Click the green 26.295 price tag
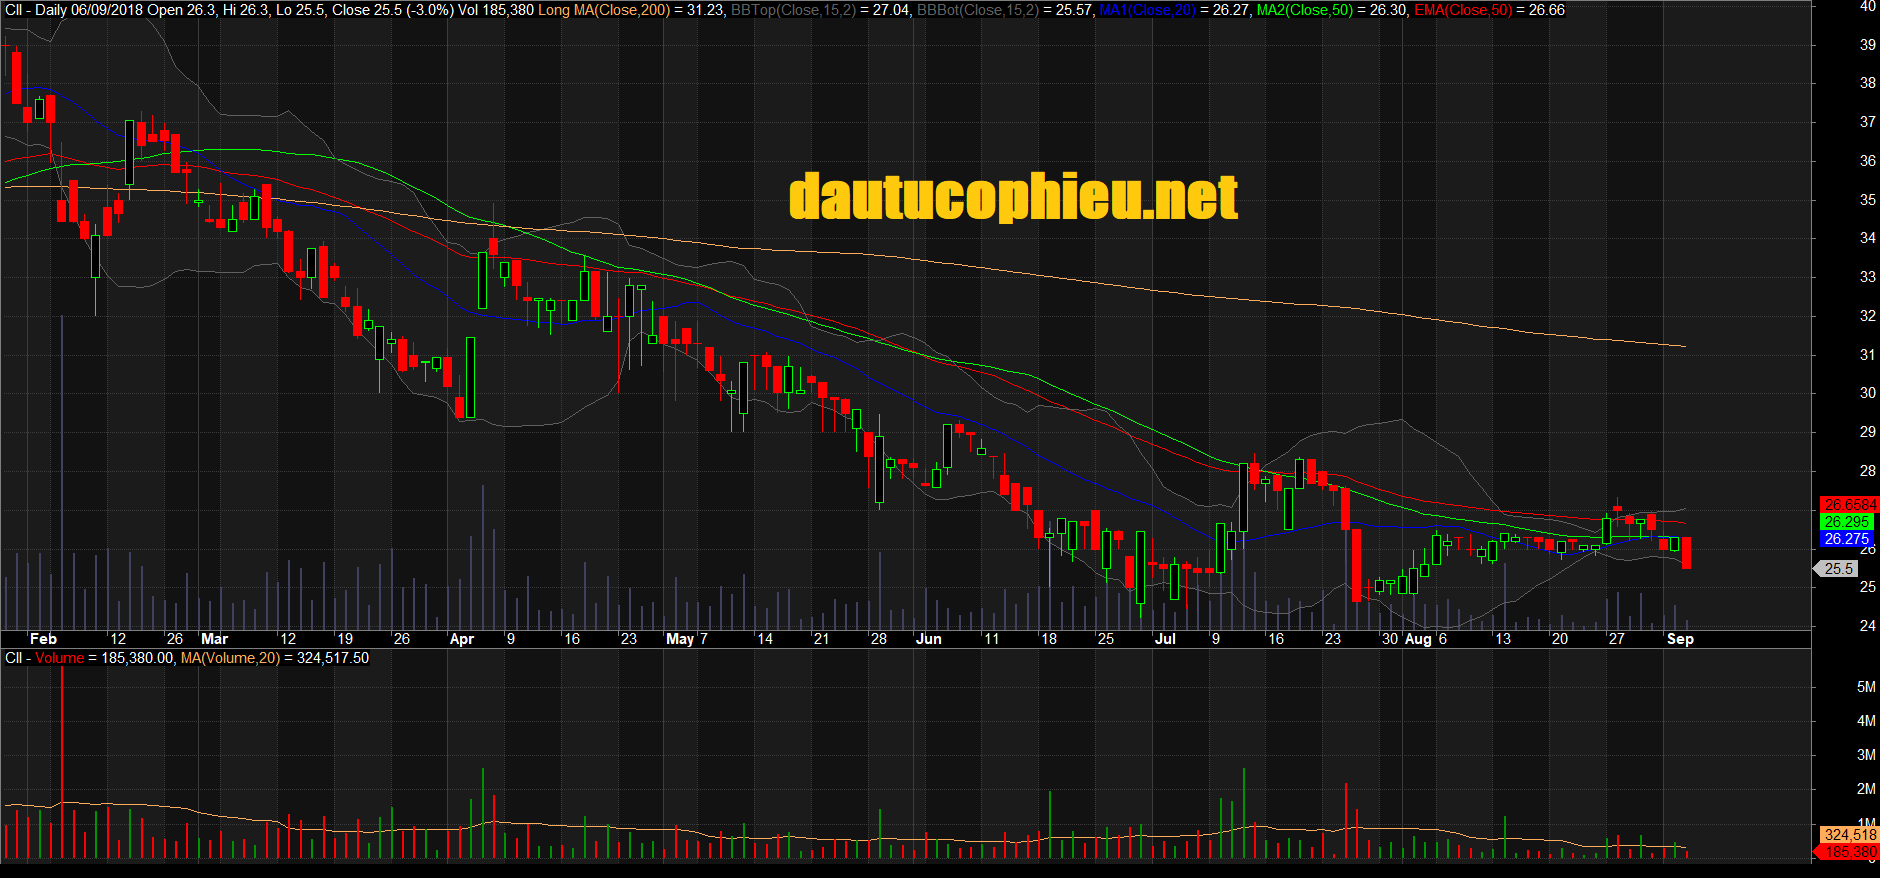This screenshot has height=878, width=1880. 1846,522
